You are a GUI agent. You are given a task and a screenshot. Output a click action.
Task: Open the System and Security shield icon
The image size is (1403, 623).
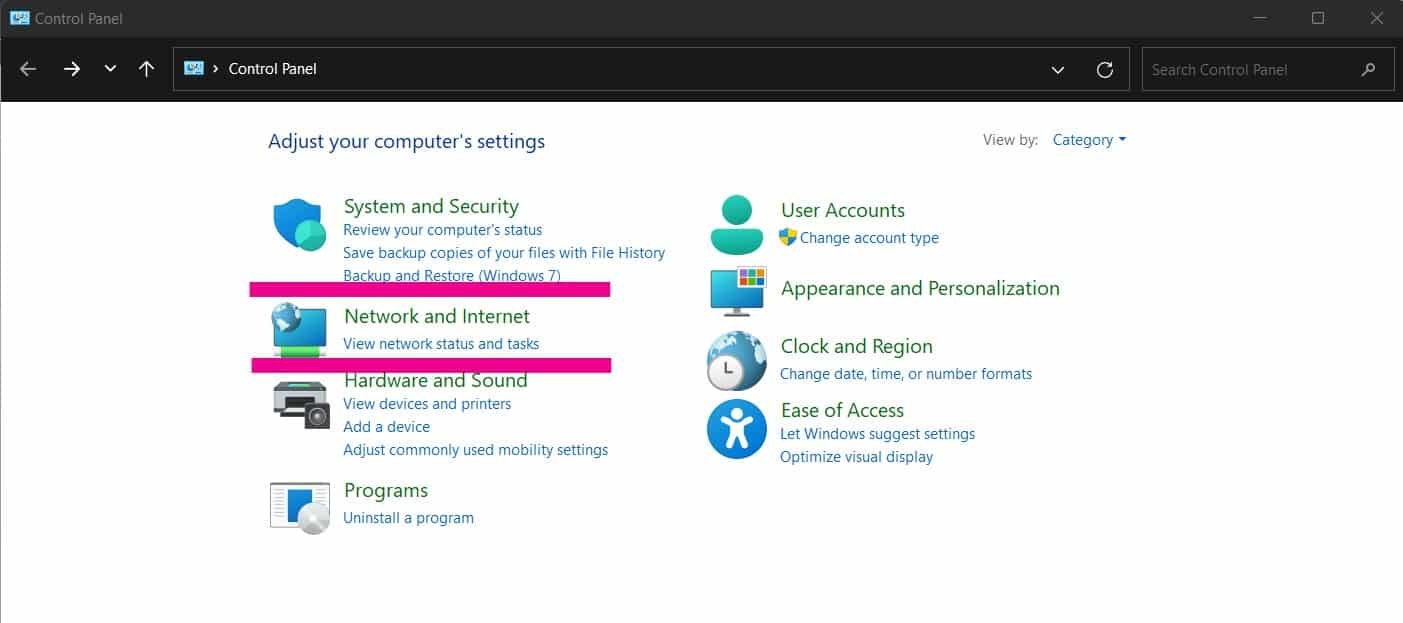click(300, 224)
